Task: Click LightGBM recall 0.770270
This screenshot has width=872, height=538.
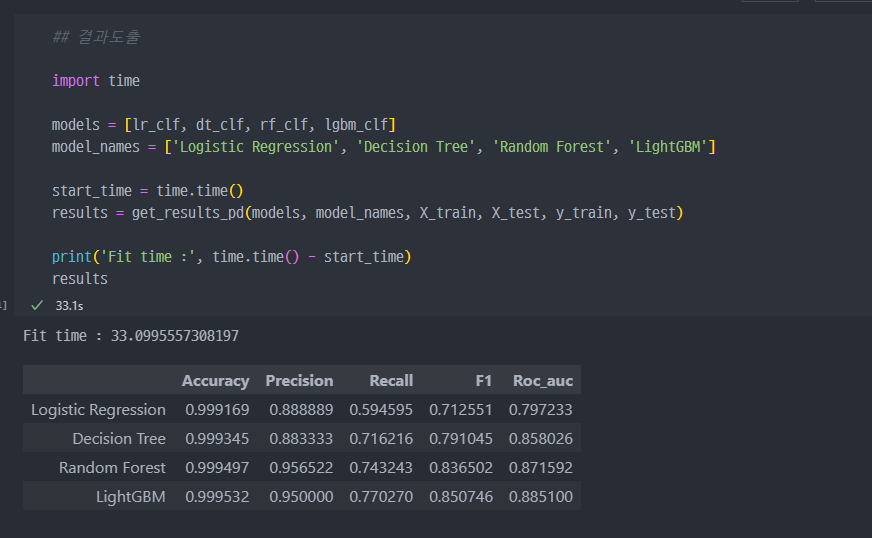Action: (381, 497)
